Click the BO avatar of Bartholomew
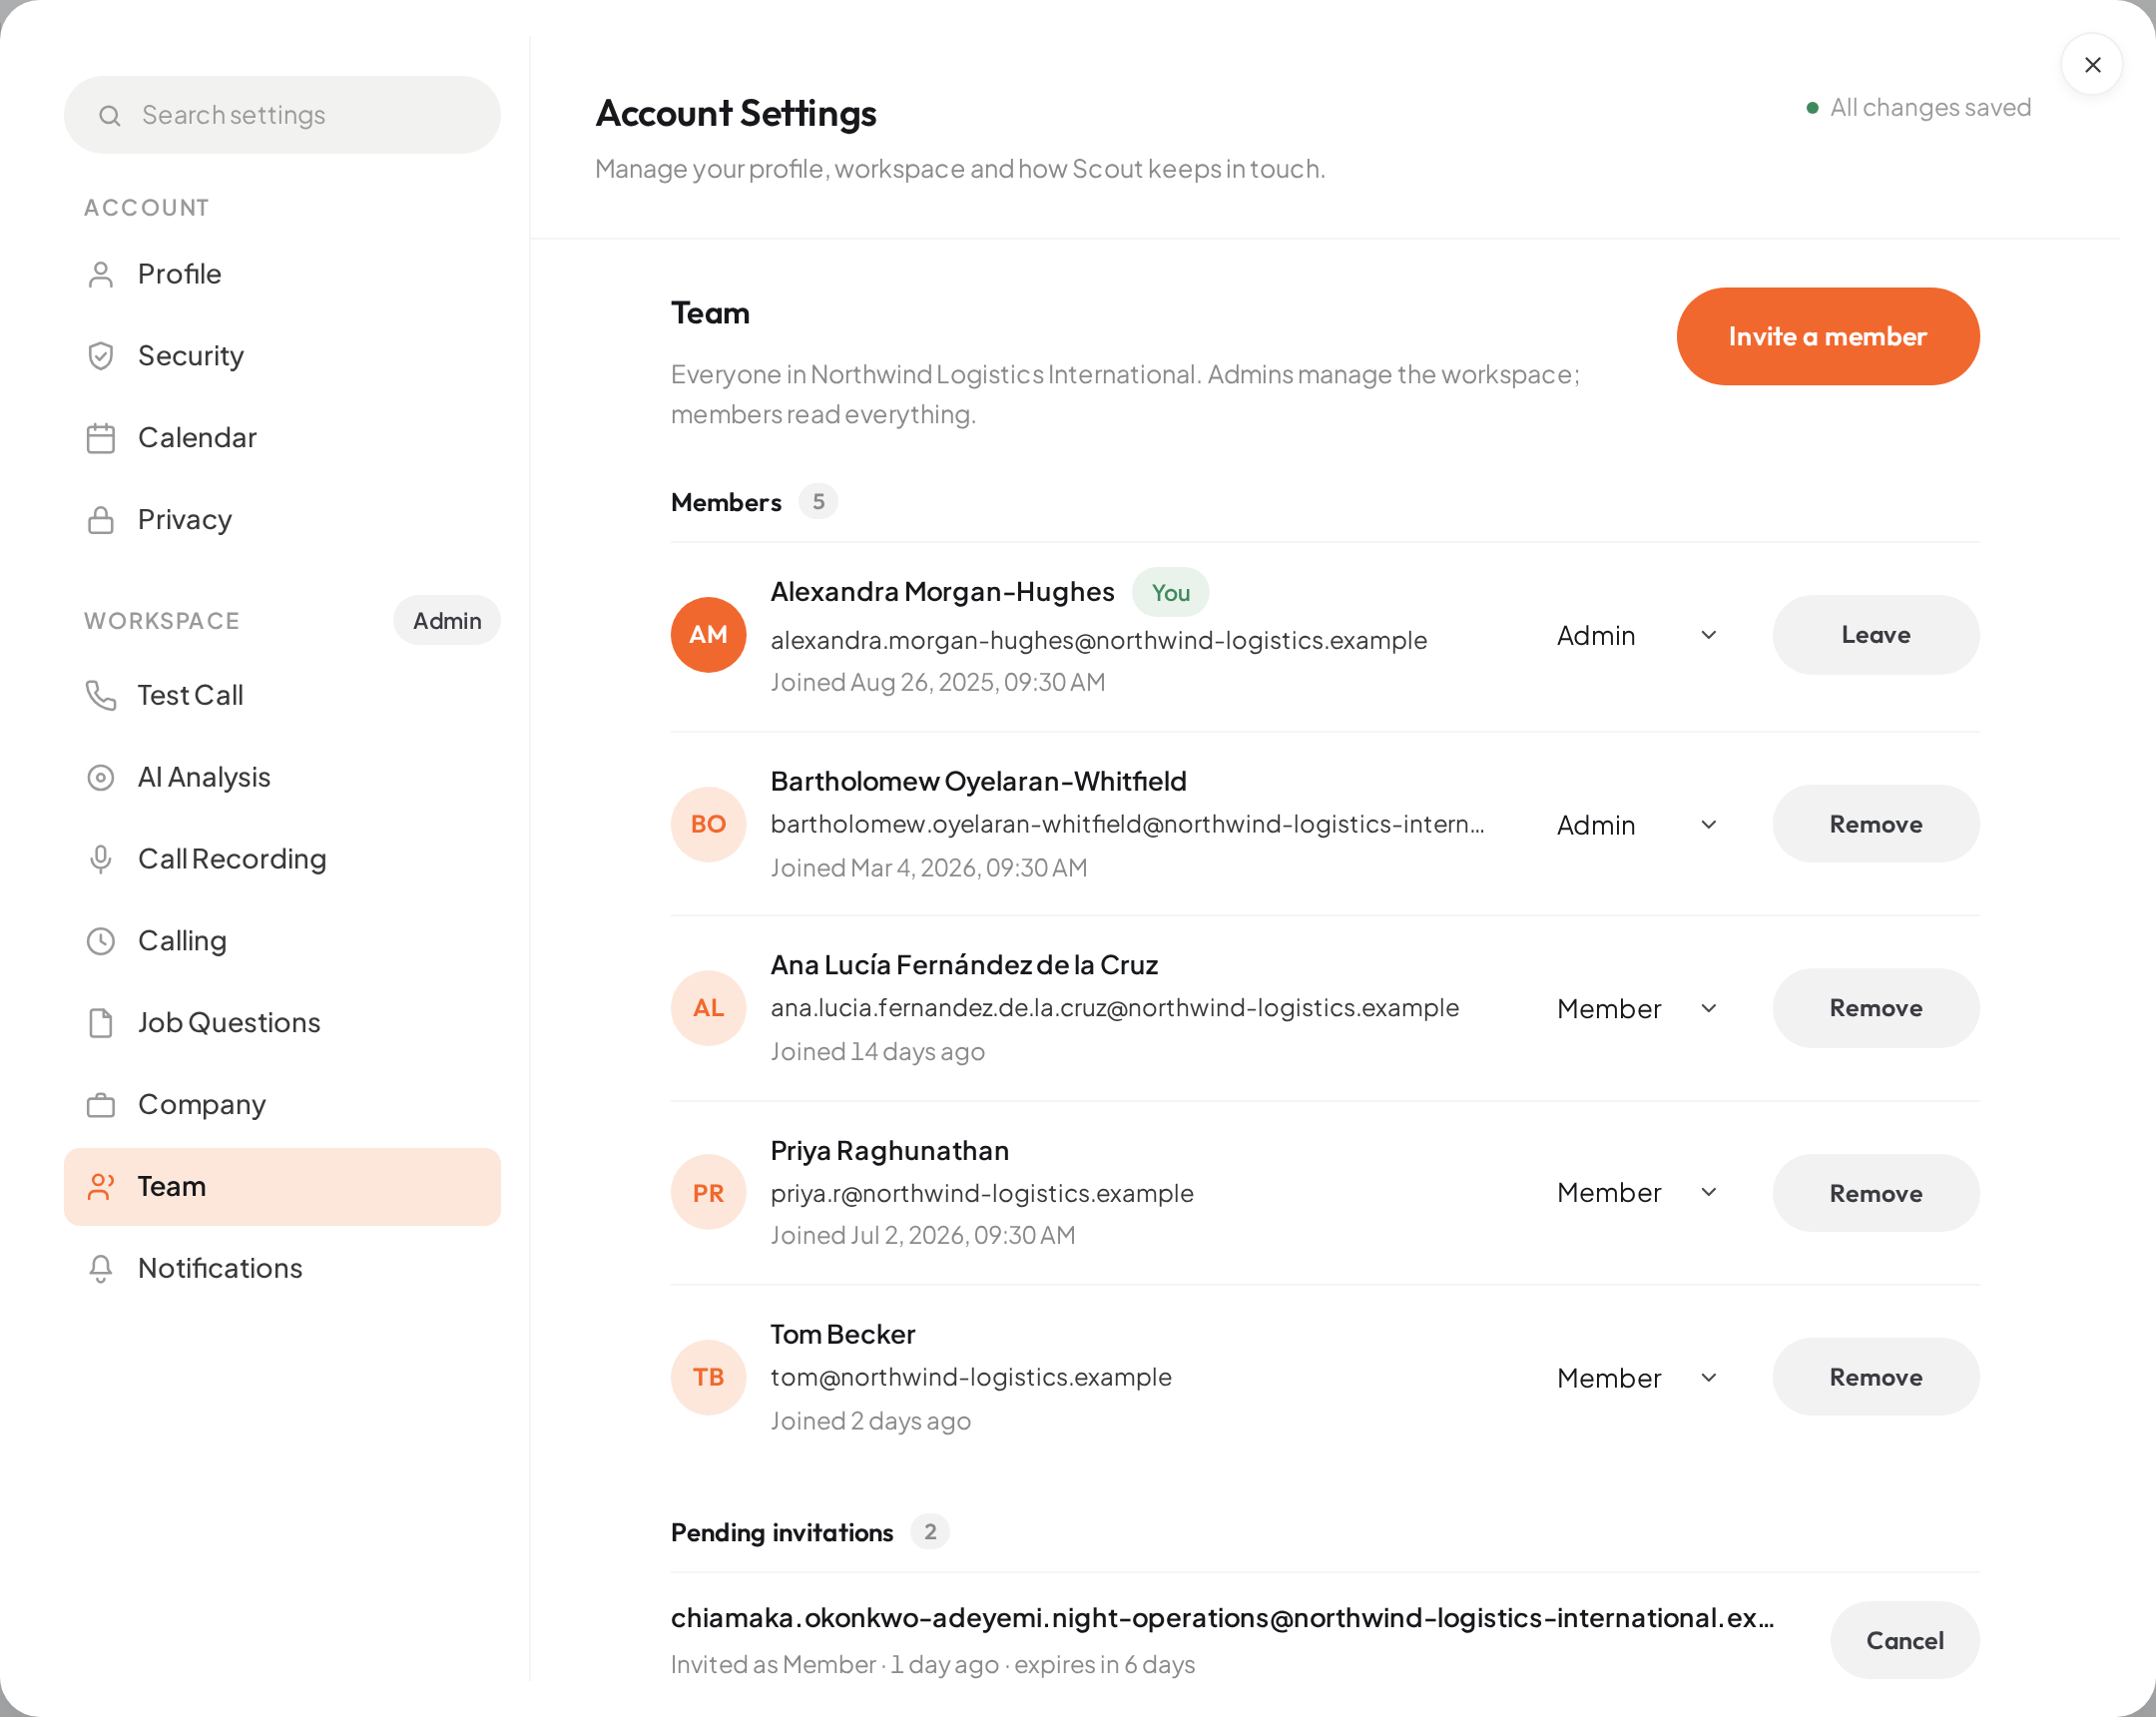This screenshot has width=2156, height=1717. click(x=708, y=824)
